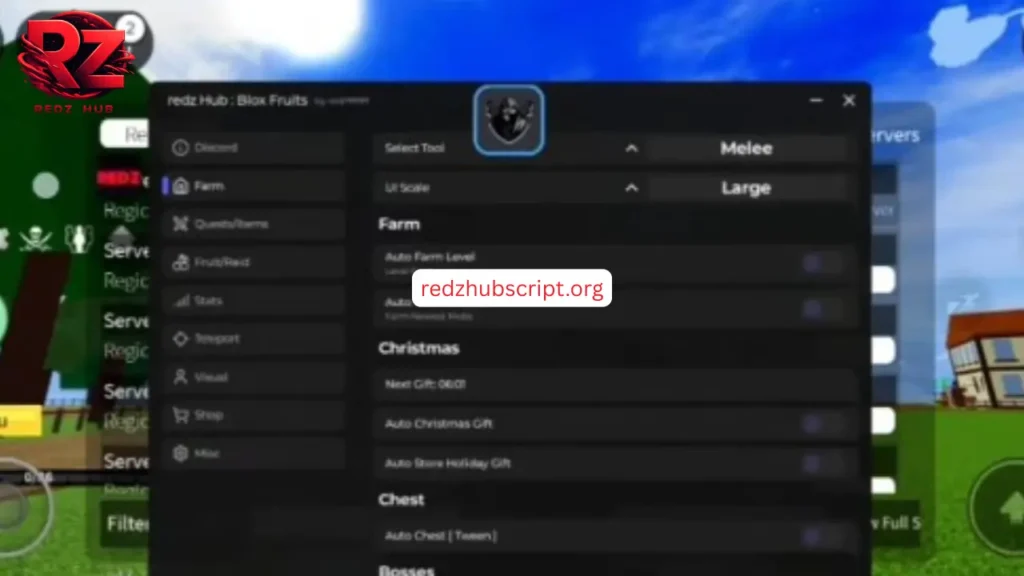
Task: Open the Melee tool dropdown value
Action: (x=746, y=148)
